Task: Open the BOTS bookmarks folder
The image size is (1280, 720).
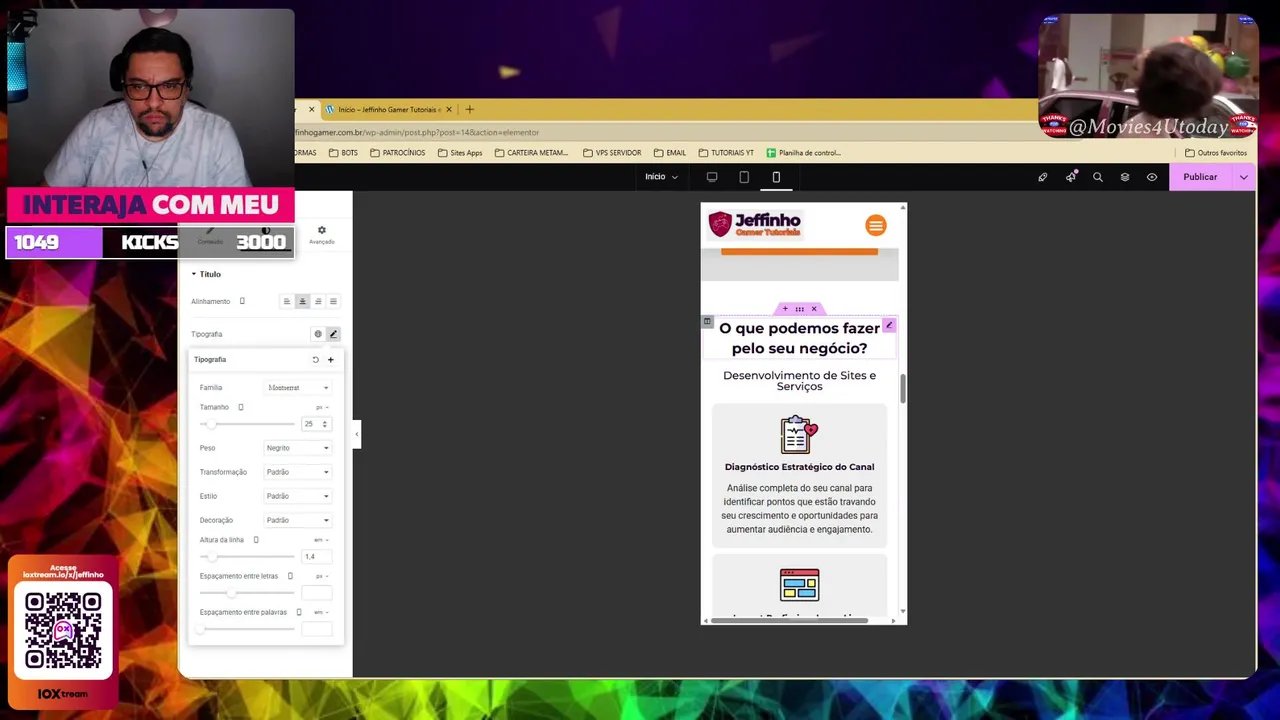Action: pos(343,153)
